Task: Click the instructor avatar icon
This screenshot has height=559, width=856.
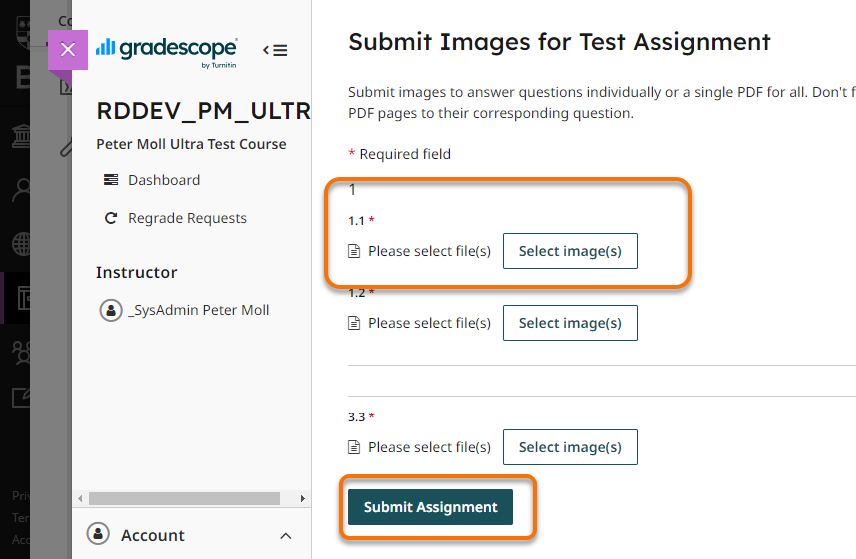Action: tap(110, 310)
